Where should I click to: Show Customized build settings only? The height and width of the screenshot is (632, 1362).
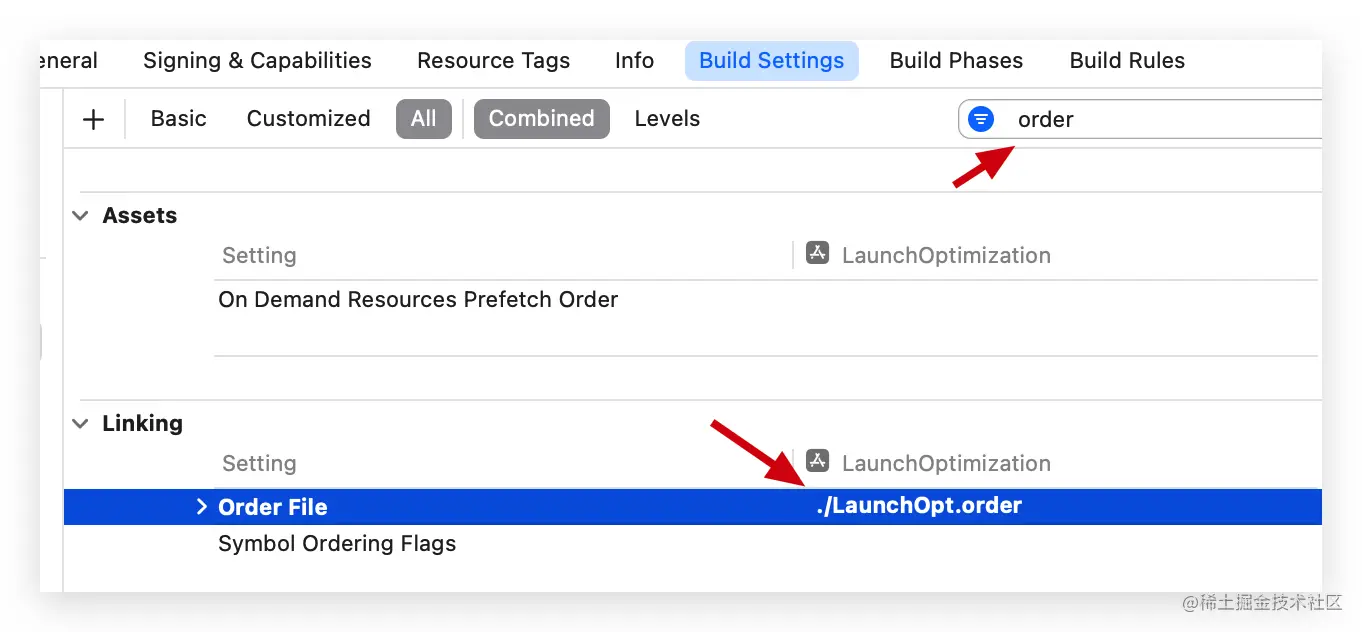308,119
